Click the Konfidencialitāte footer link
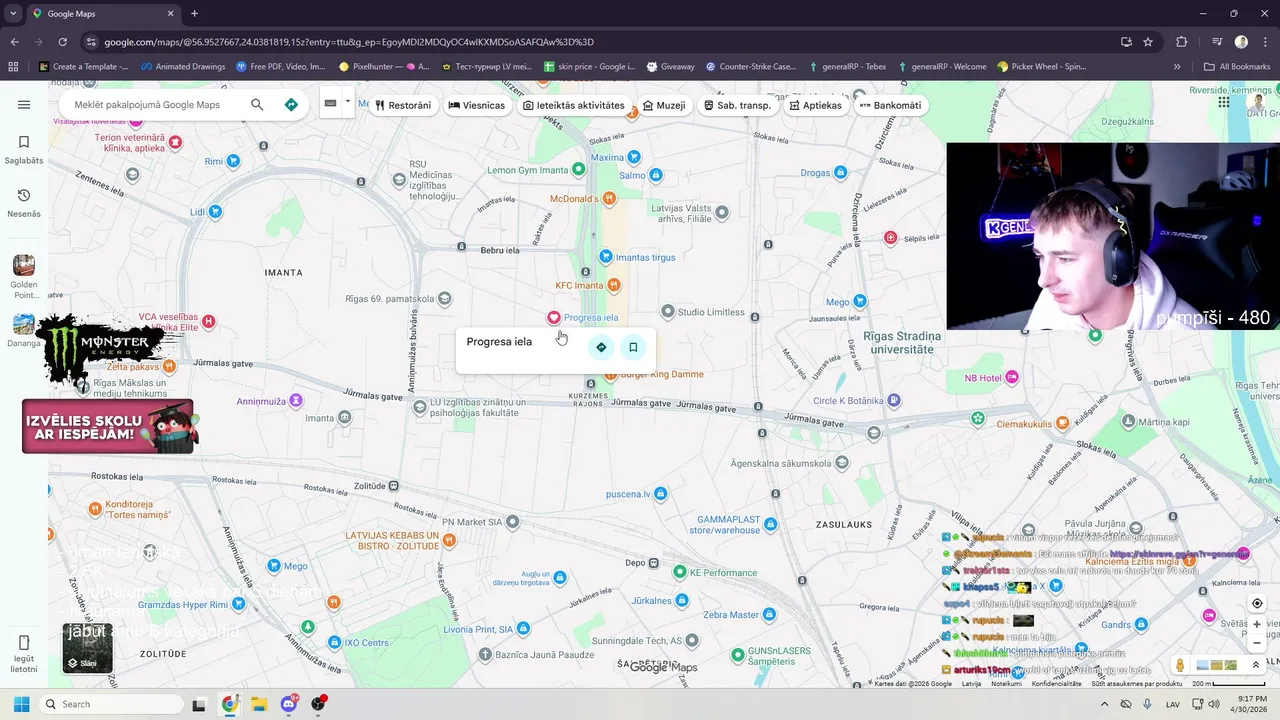Screen dimensions: 1280x720 [x=1056, y=684]
